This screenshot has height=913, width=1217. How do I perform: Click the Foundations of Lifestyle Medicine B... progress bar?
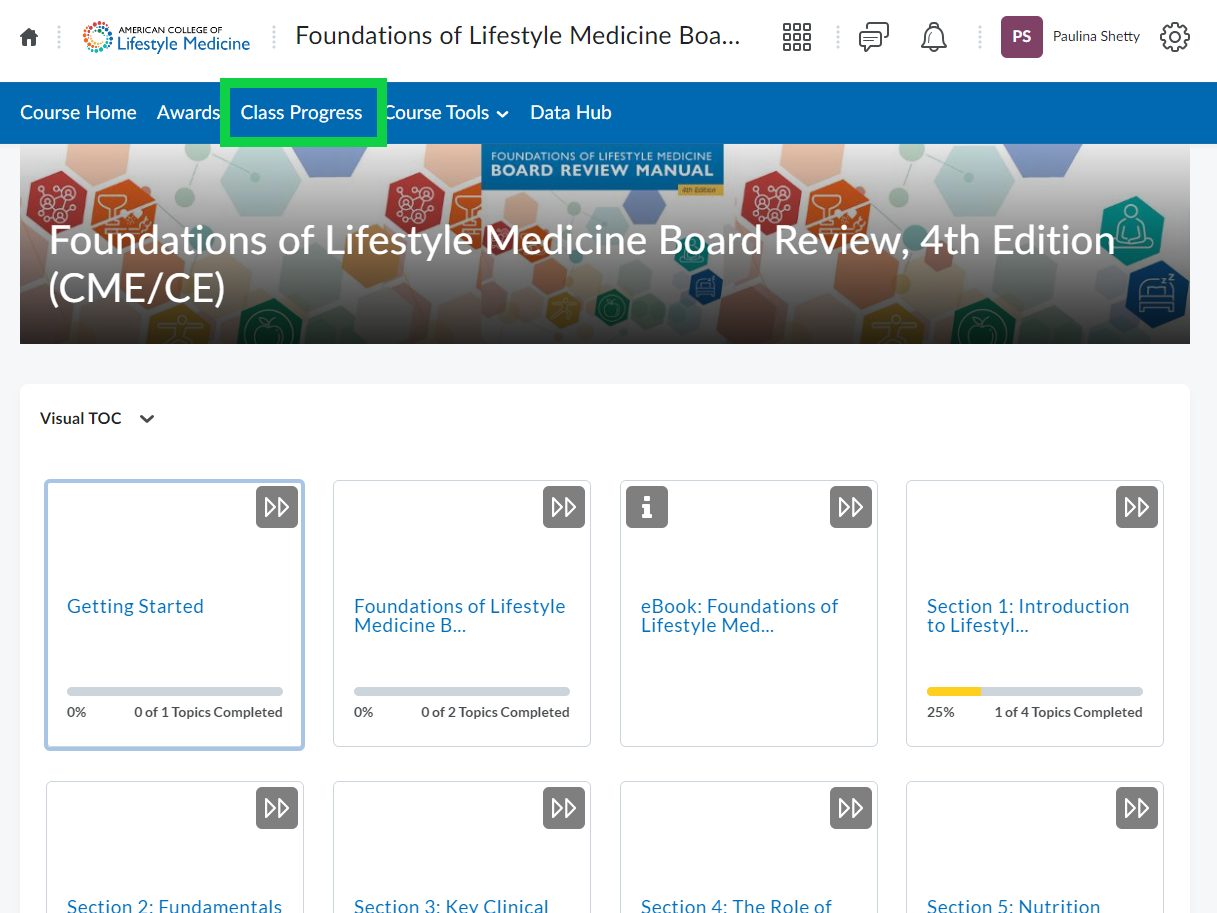point(462,691)
